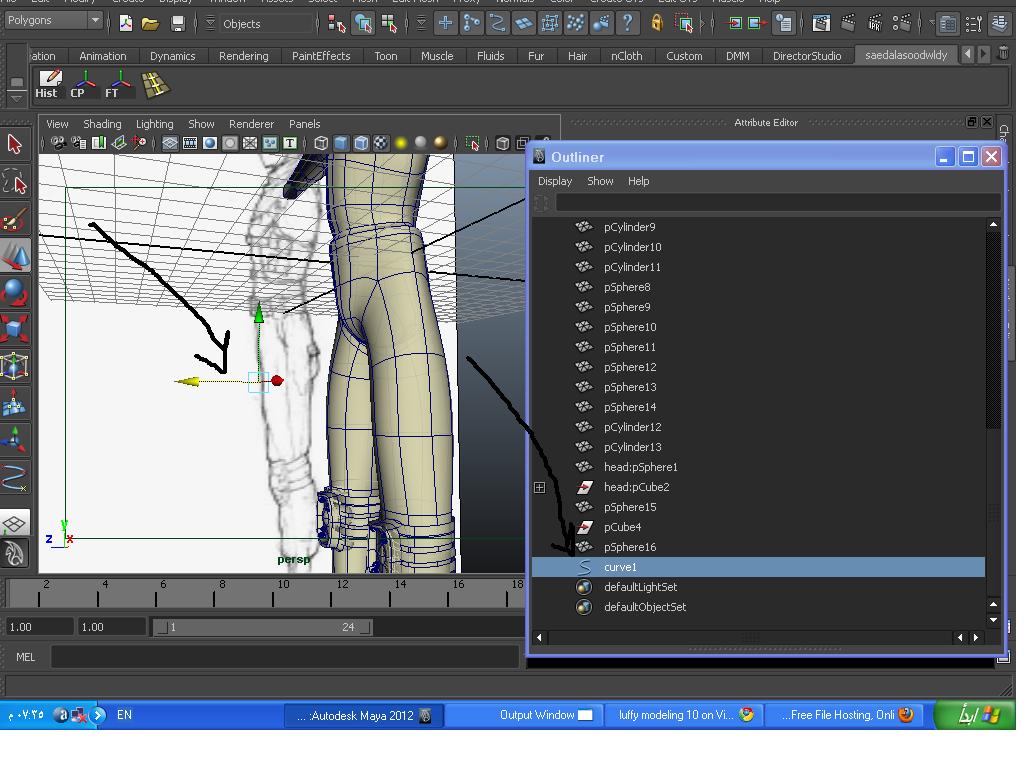
Task: Activate the Rotate tool sphere icon
Action: tap(14, 292)
